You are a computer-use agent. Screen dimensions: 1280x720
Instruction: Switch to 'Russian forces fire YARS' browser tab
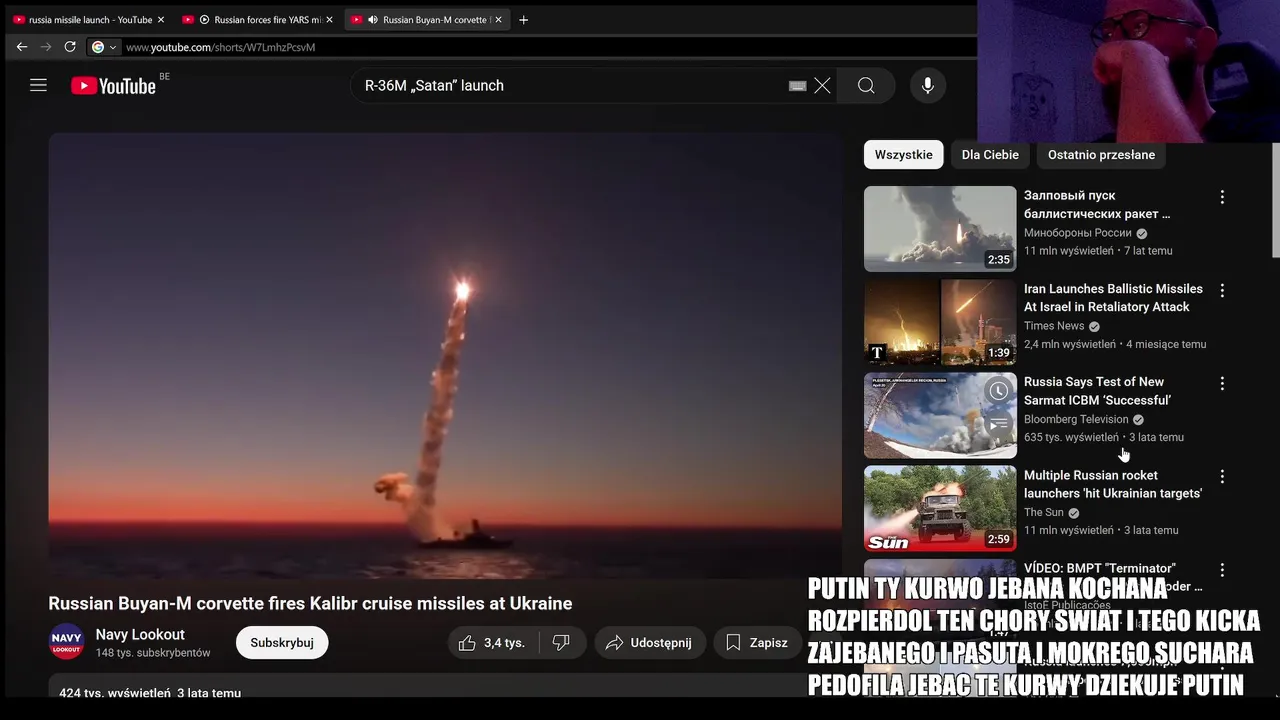tap(259, 20)
